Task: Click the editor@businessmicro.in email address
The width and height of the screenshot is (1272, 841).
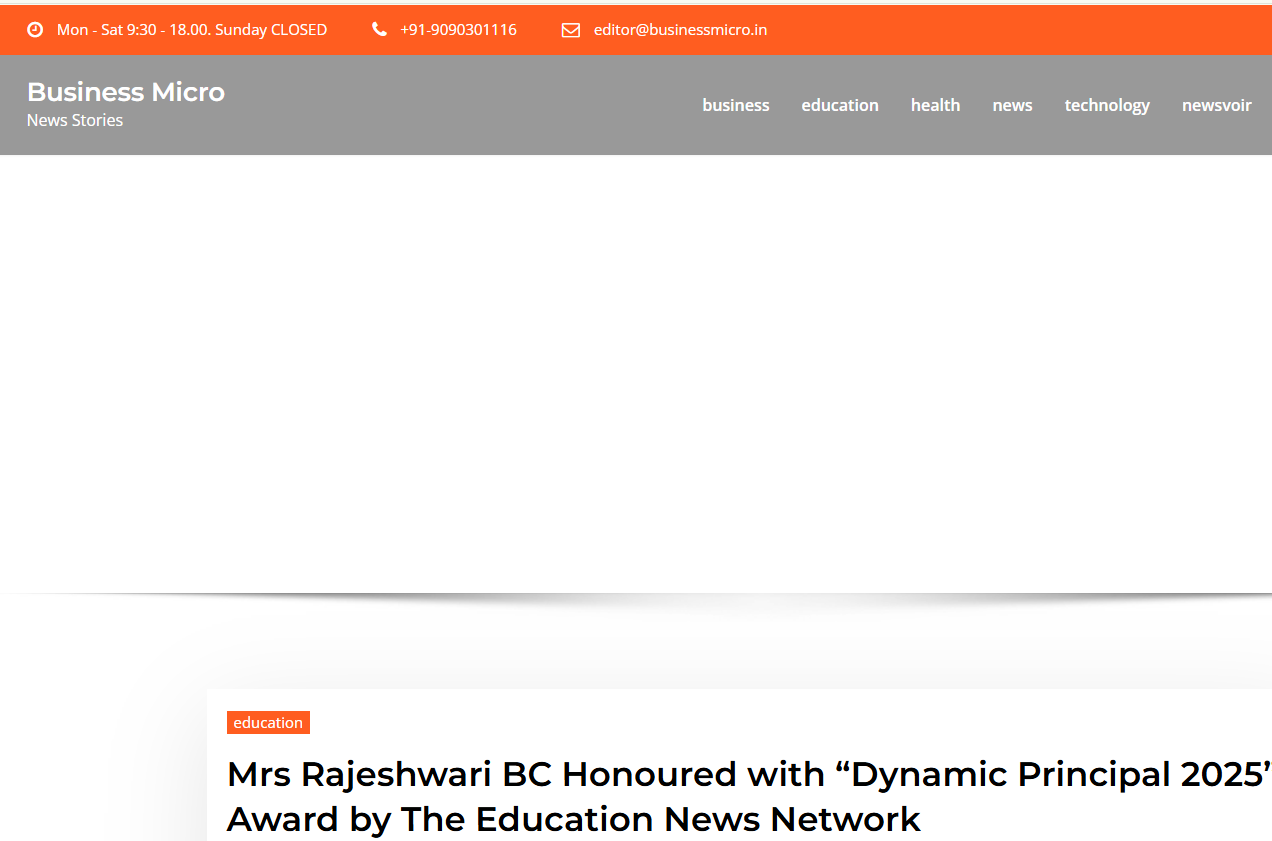Action: coord(680,30)
